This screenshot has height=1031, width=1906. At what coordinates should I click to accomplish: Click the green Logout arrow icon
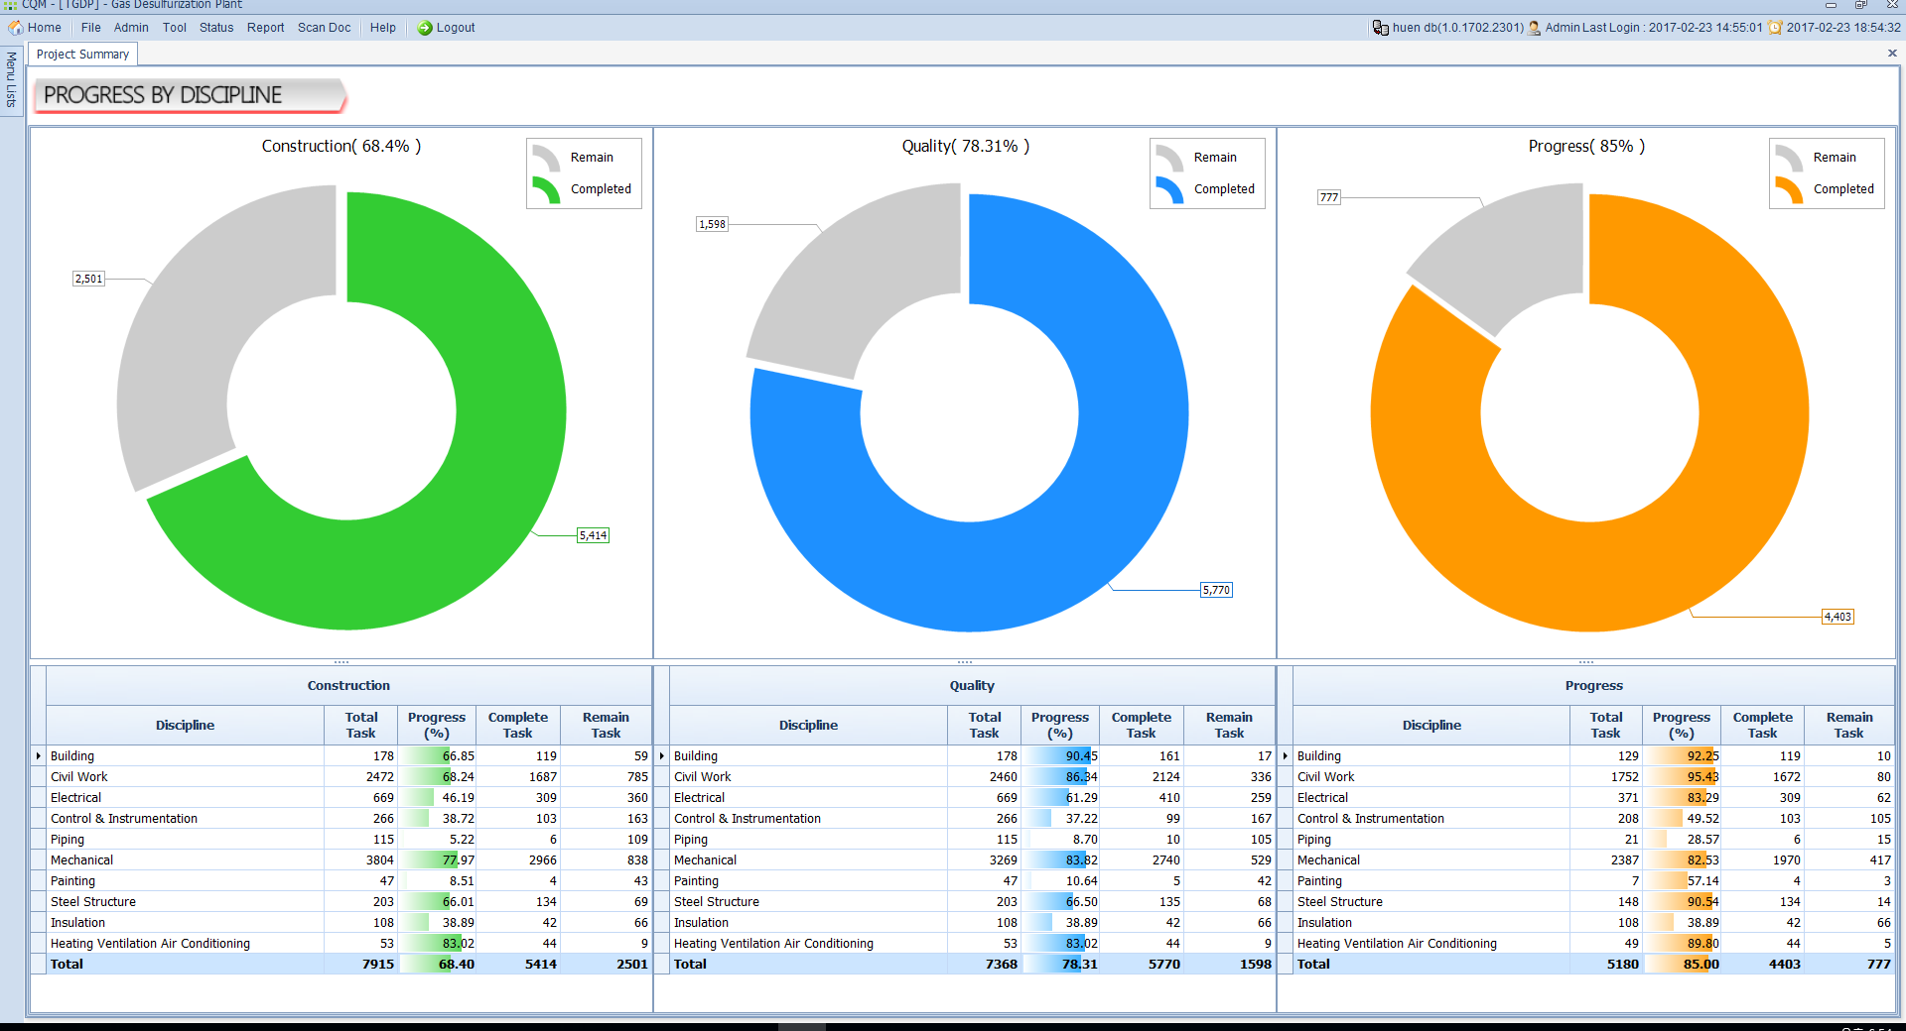click(425, 28)
